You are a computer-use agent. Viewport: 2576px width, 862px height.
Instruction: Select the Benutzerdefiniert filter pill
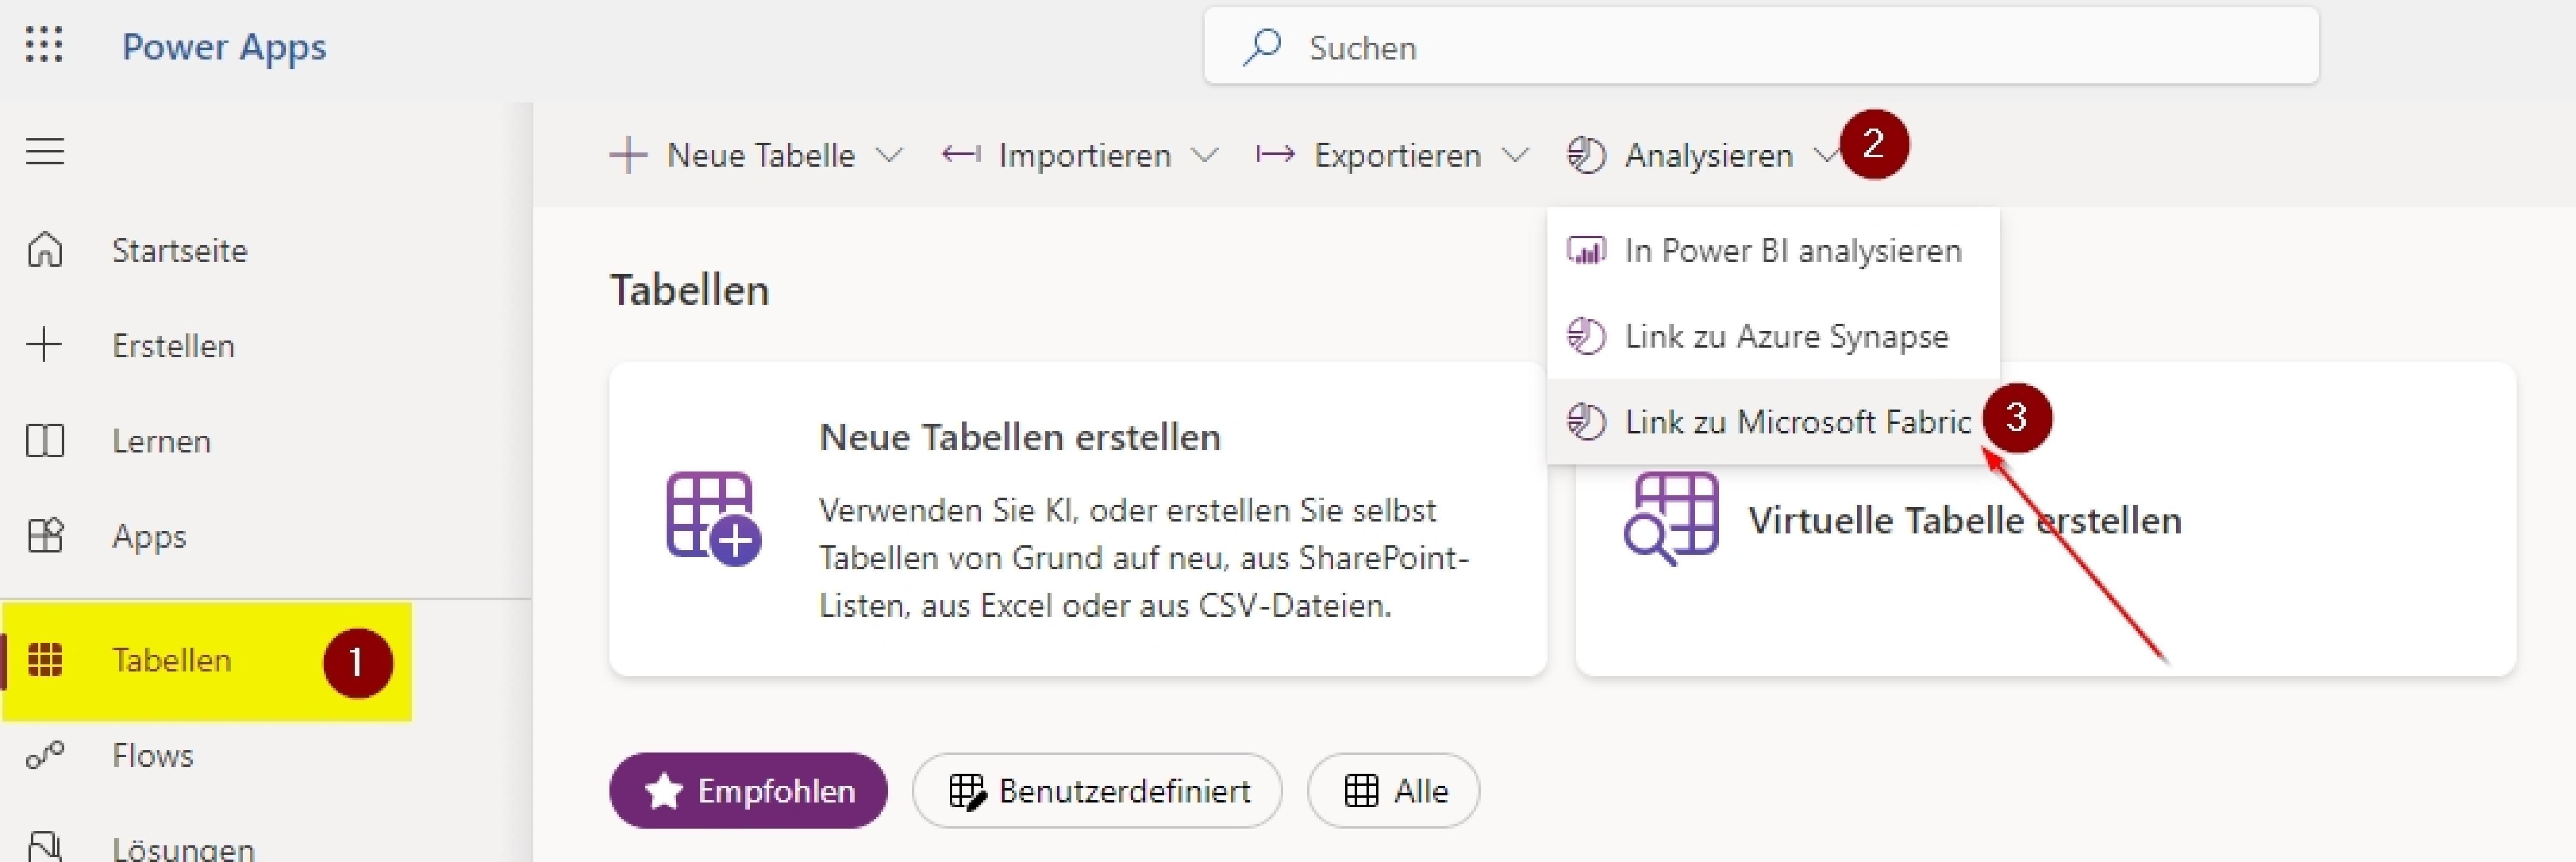pyautogui.click(x=1097, y=790)
